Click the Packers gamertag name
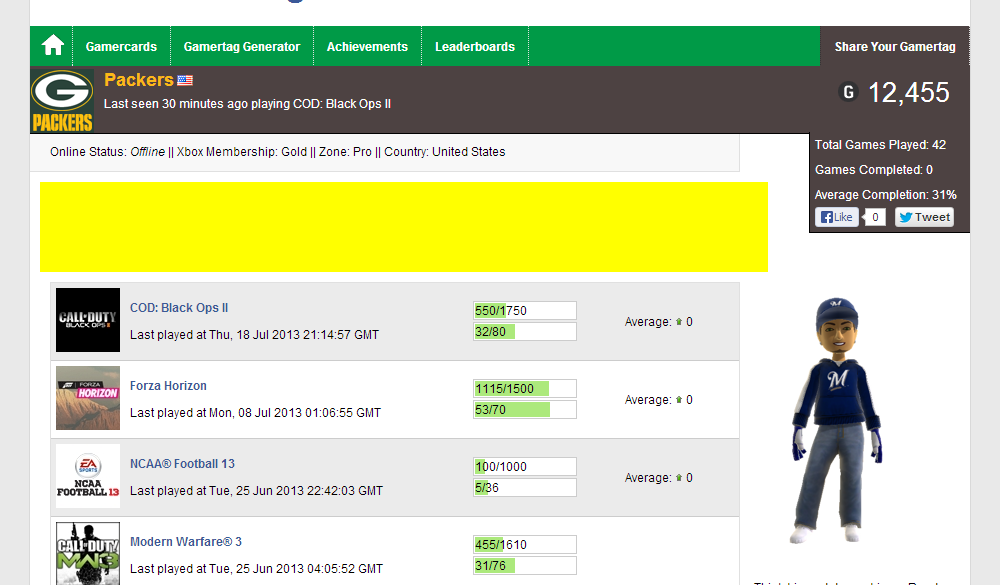1000x585 pixels. (138, 80)
